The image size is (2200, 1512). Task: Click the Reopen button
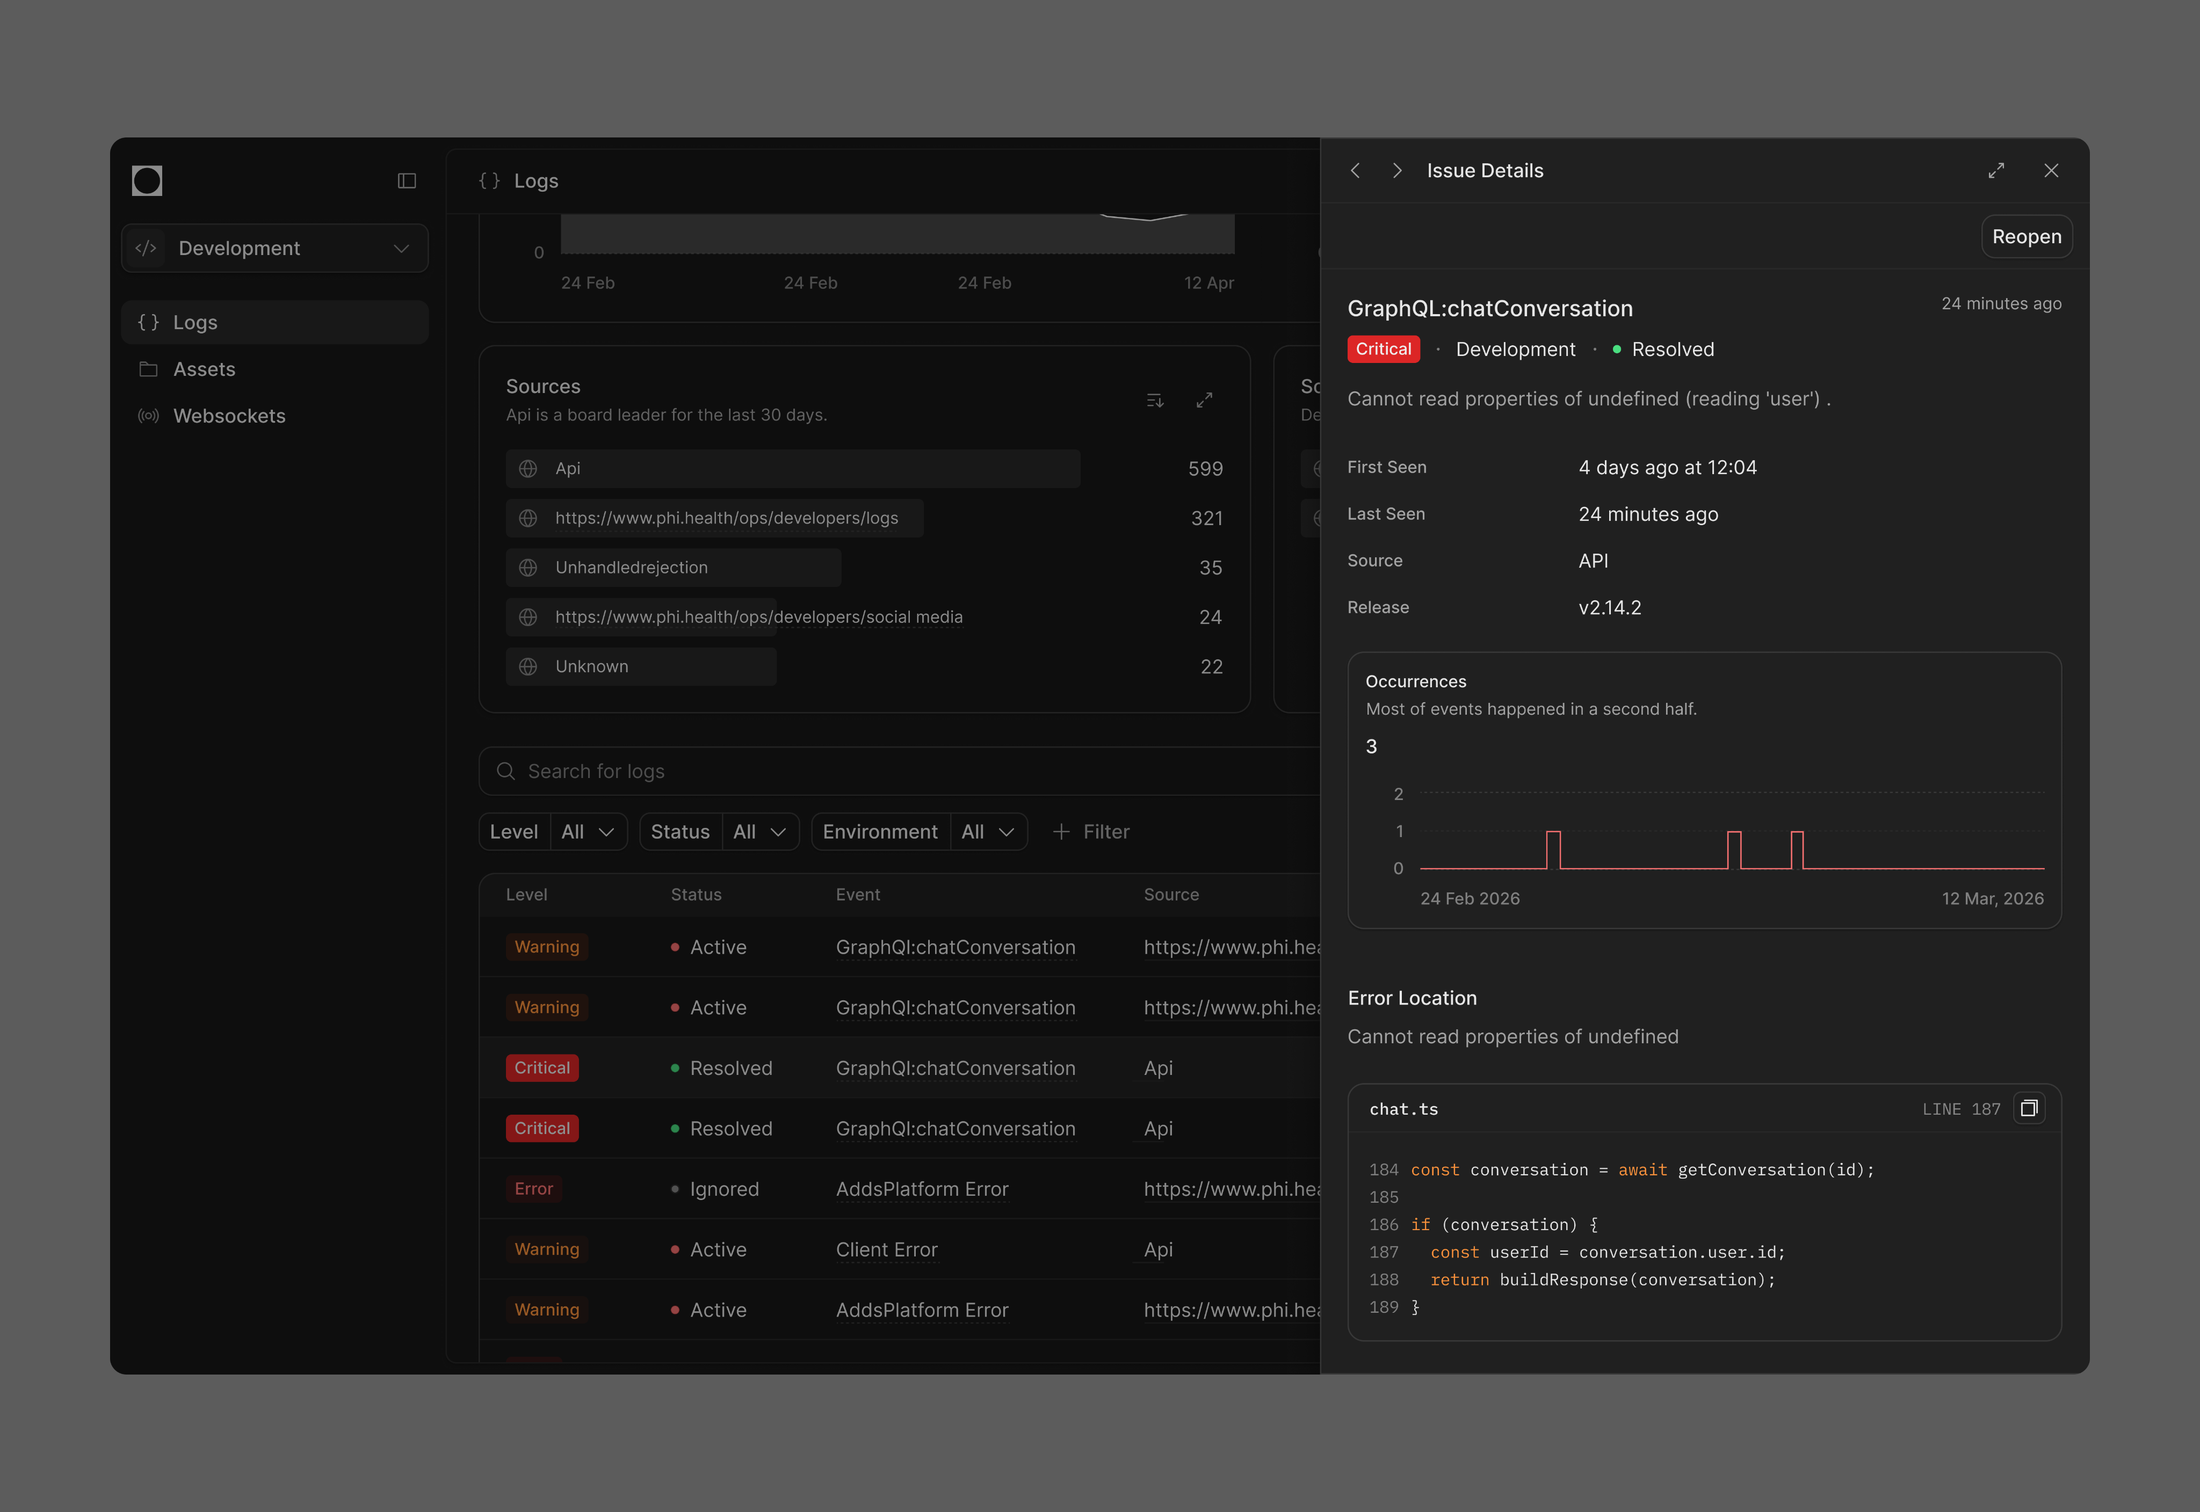[x=2026, y=237]
